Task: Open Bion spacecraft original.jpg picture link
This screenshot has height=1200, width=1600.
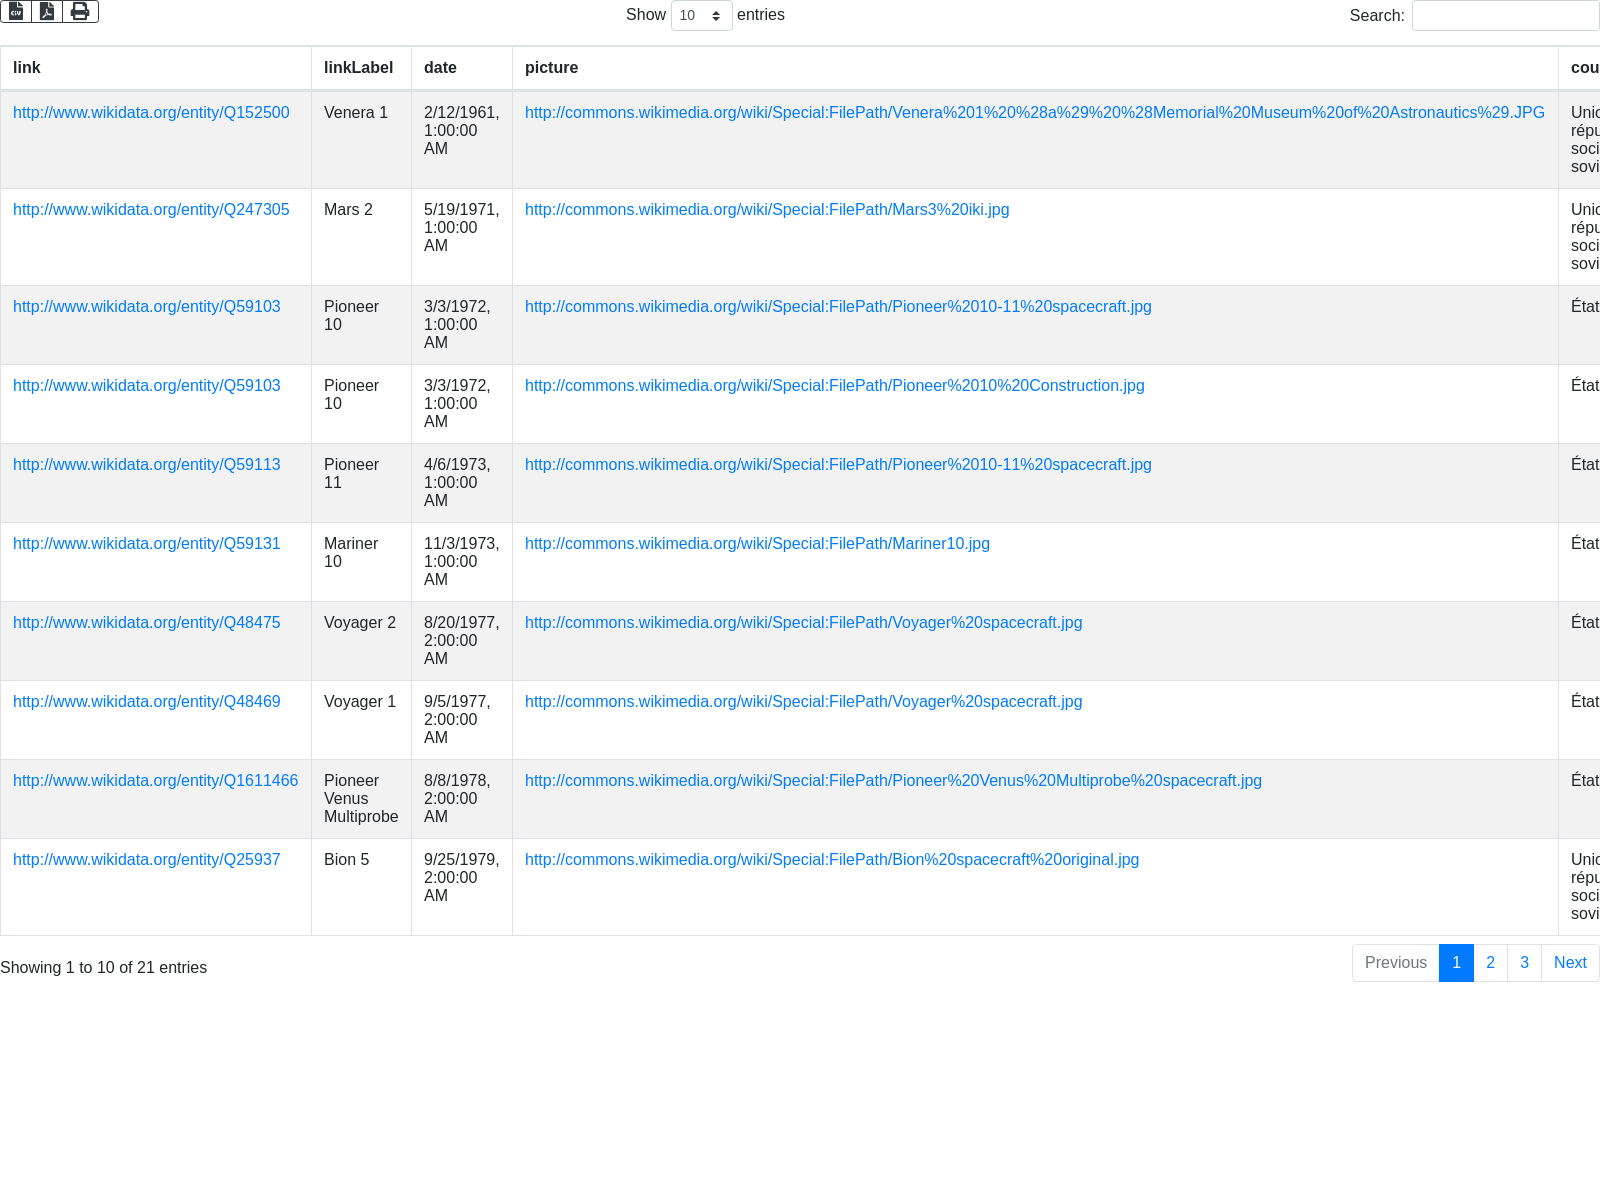Action: pos(832,859)
